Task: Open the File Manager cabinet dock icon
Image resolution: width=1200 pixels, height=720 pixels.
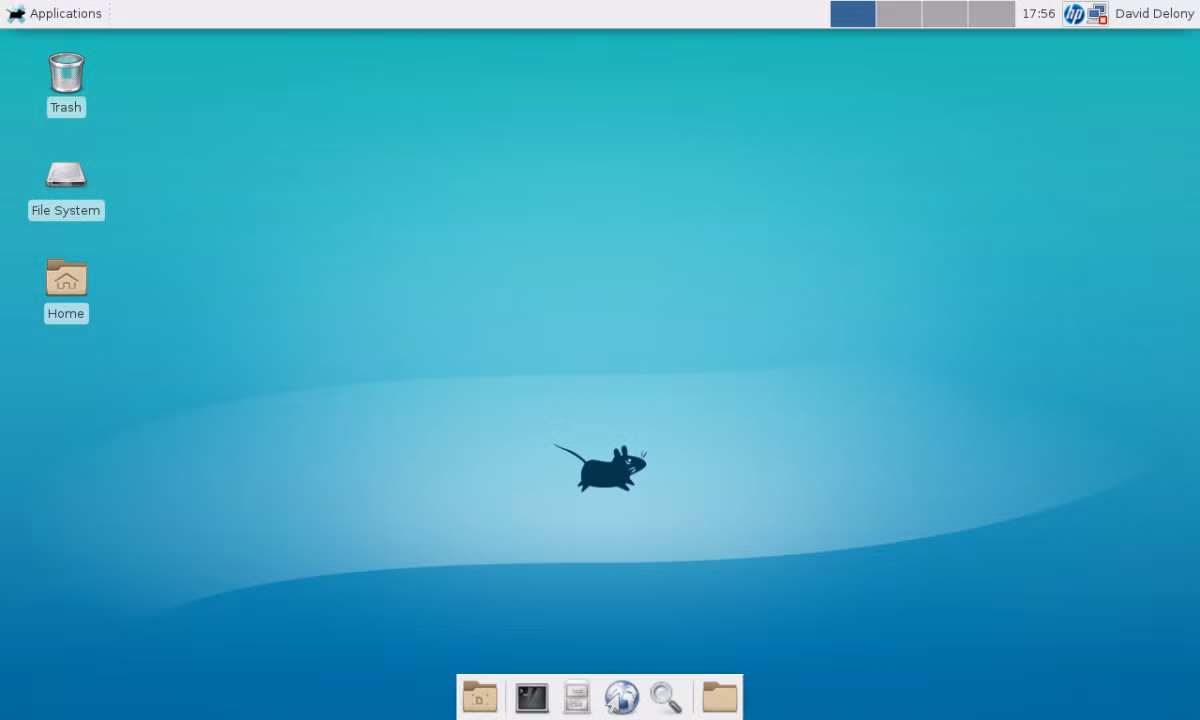Action: (x=577, y=697)
